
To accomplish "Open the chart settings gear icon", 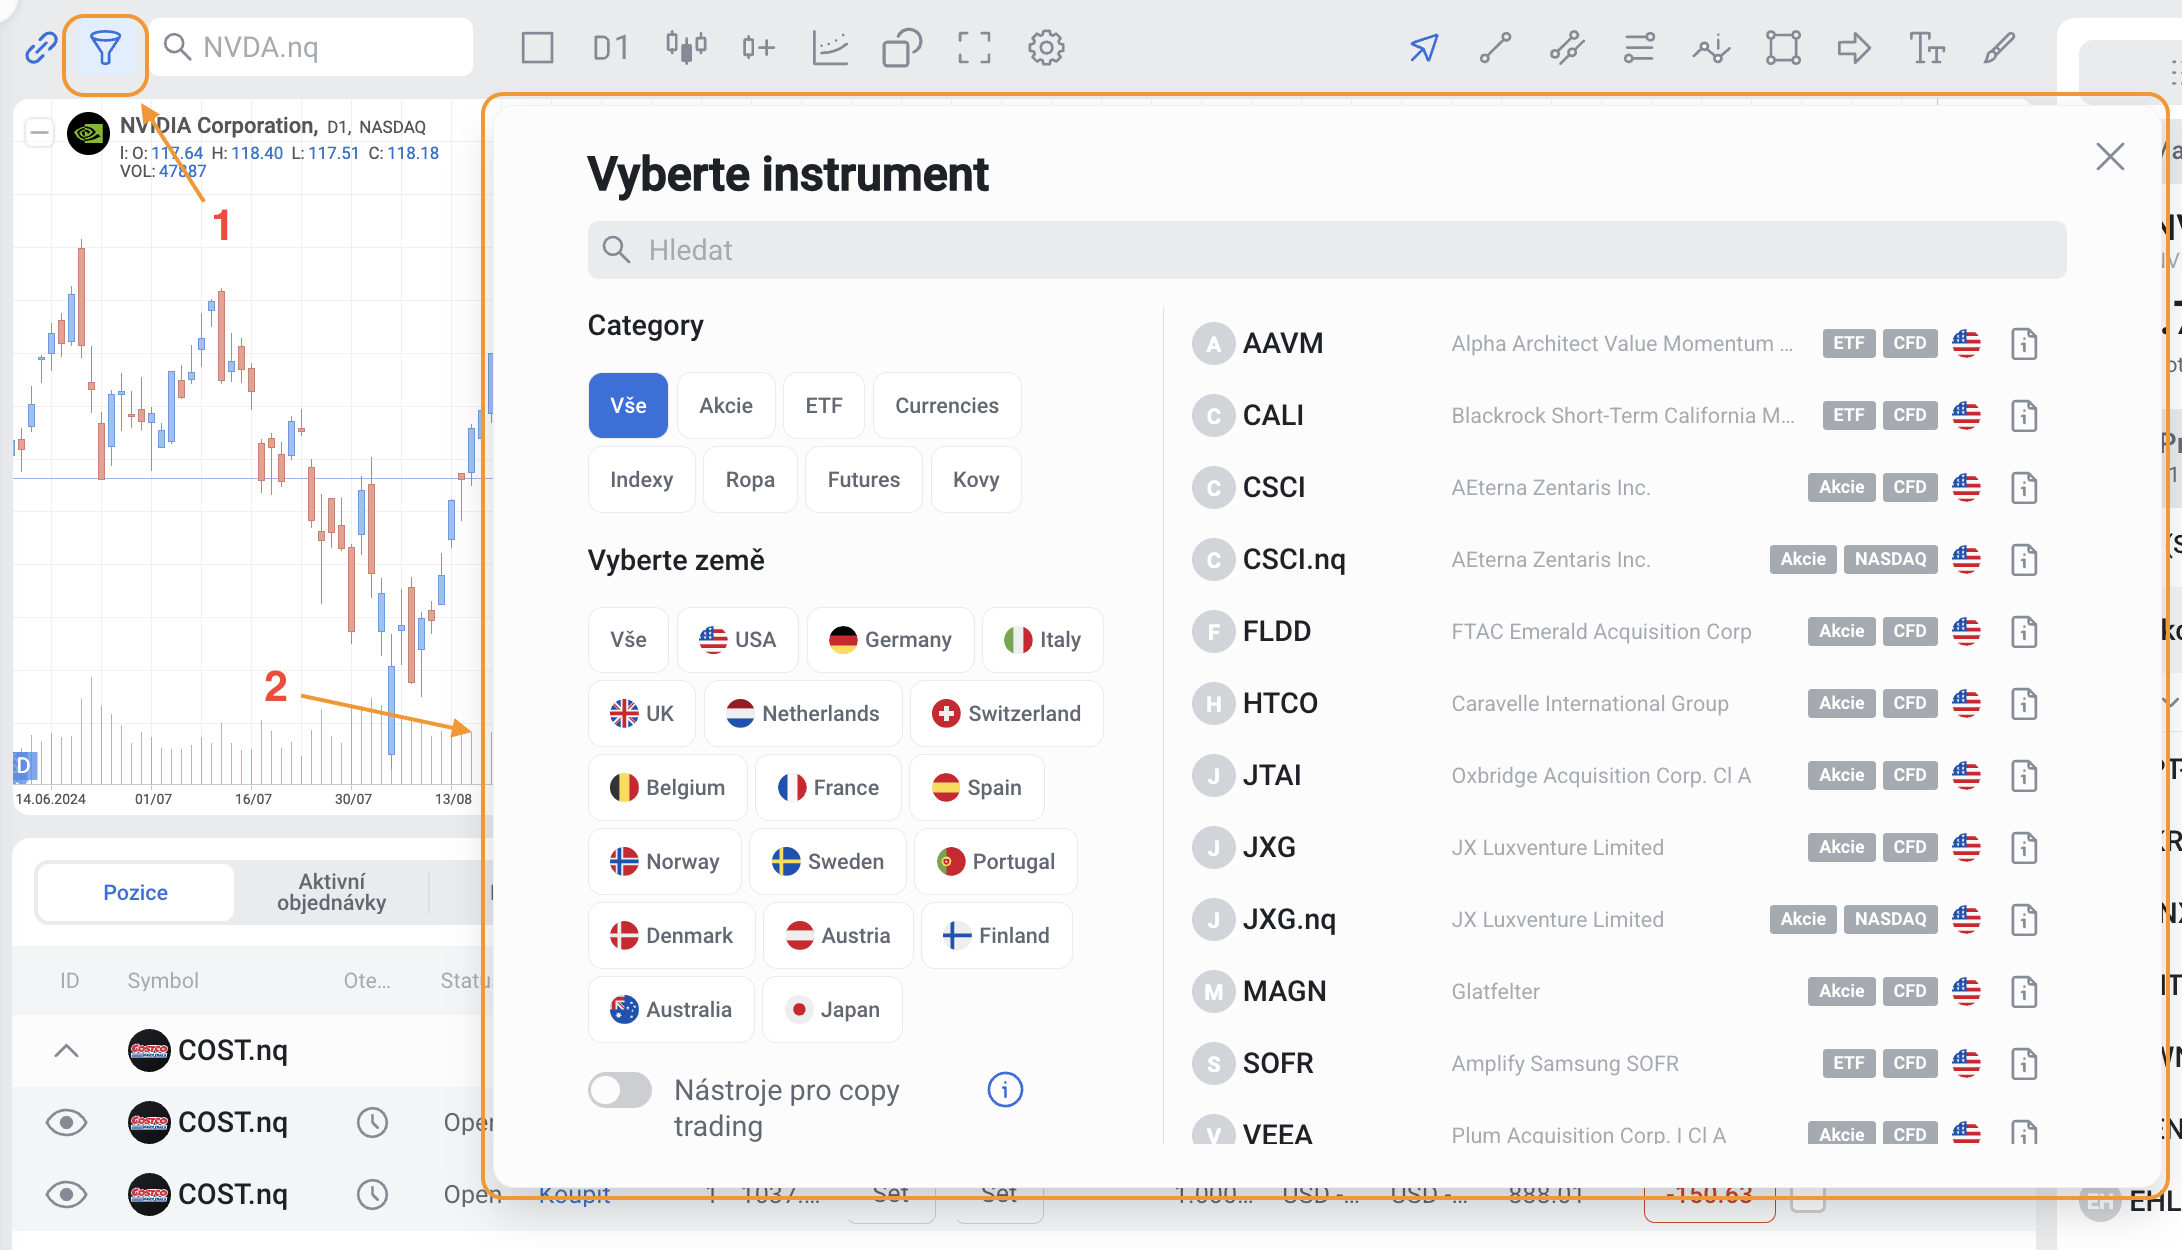I will coord(1046,48).
